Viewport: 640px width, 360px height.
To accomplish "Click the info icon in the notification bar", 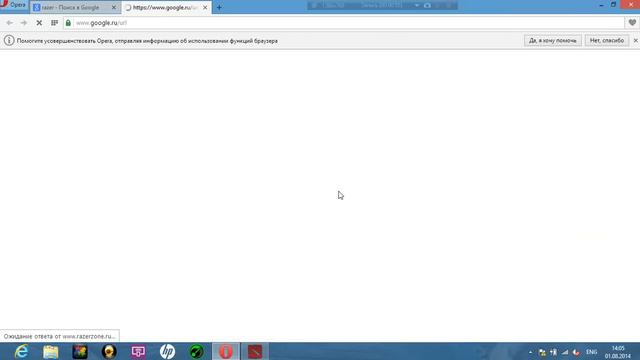I will (9, 40).
